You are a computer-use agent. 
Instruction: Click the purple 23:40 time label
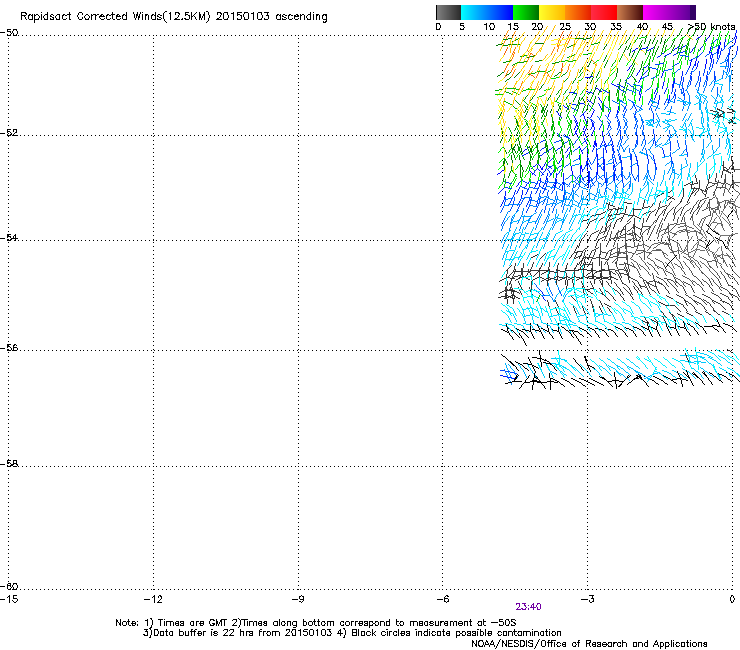[x=528, y=607]
